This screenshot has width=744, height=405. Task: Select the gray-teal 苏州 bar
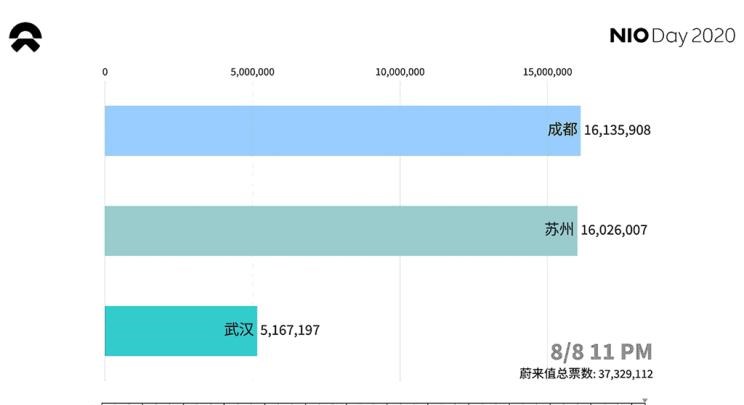pyautogui.click(x=320, y=230)
